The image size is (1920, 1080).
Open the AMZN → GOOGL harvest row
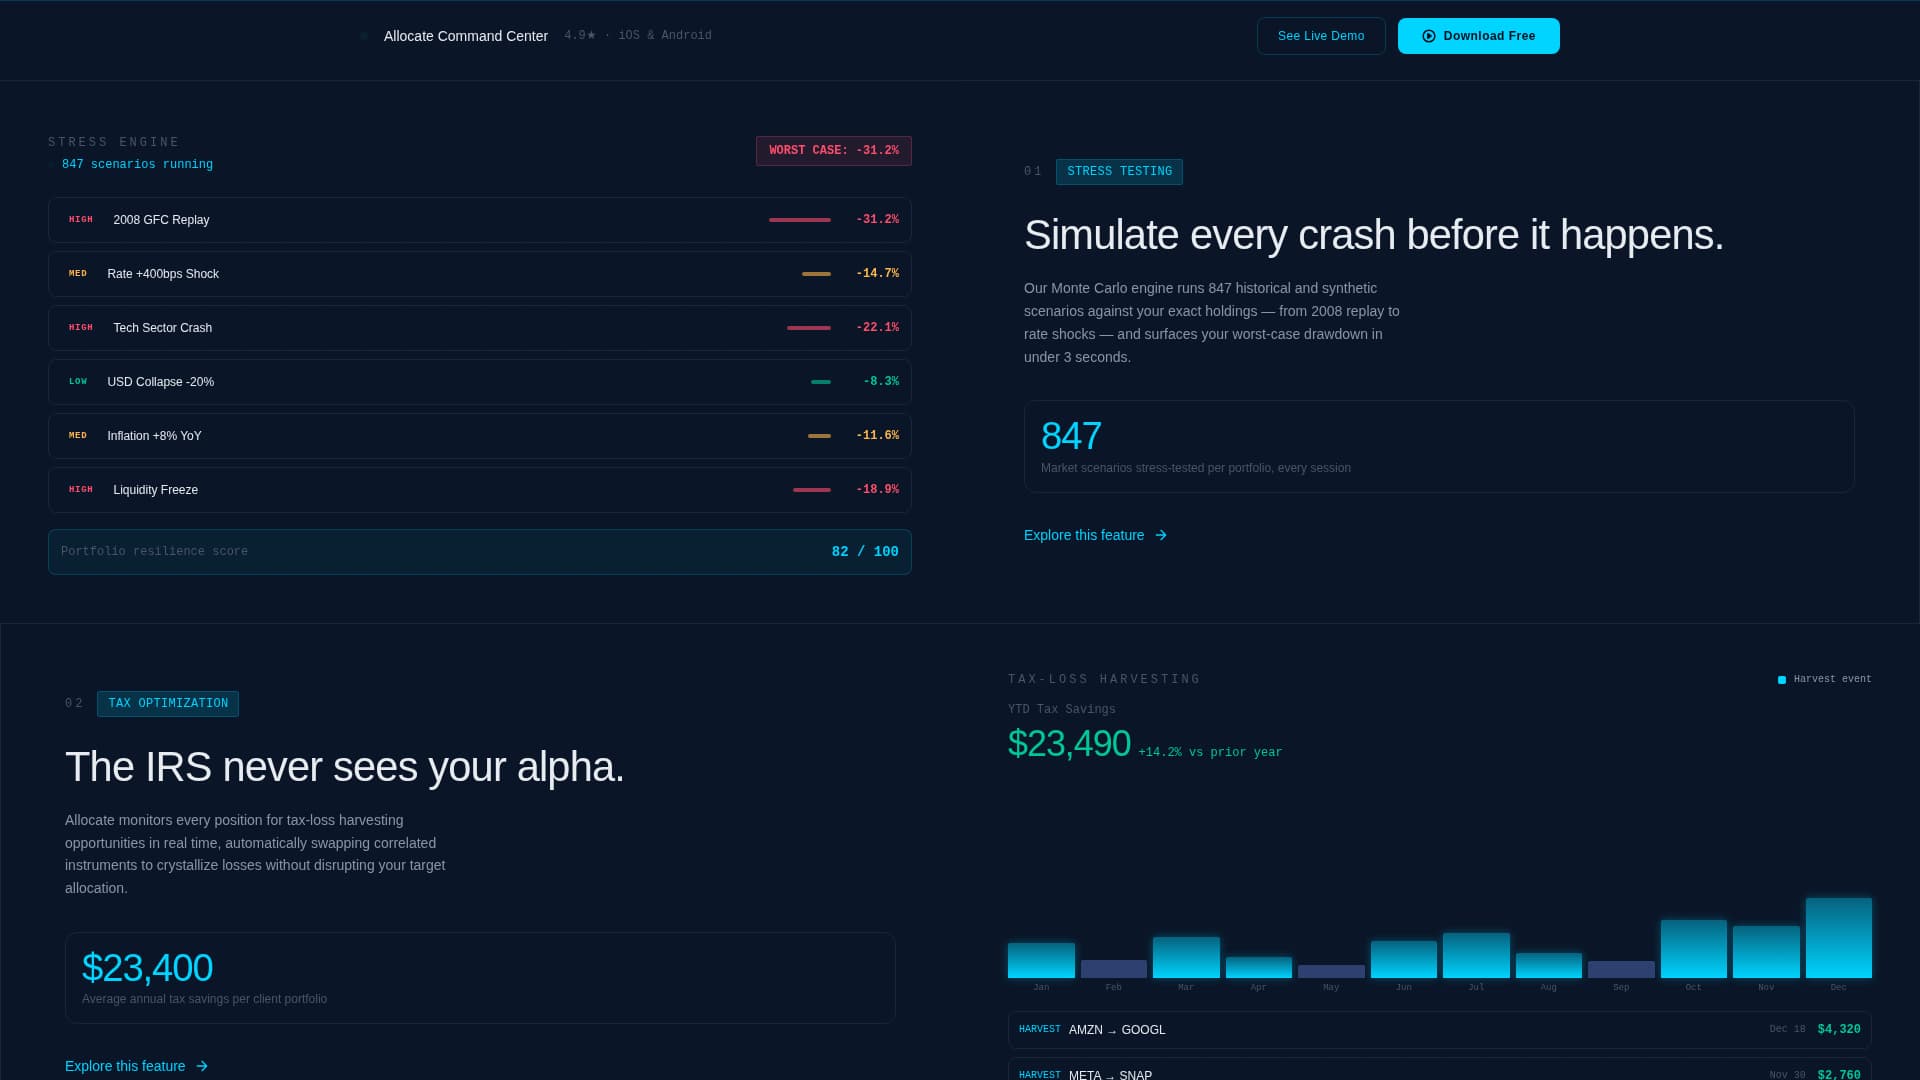tap(1439, 1030)
